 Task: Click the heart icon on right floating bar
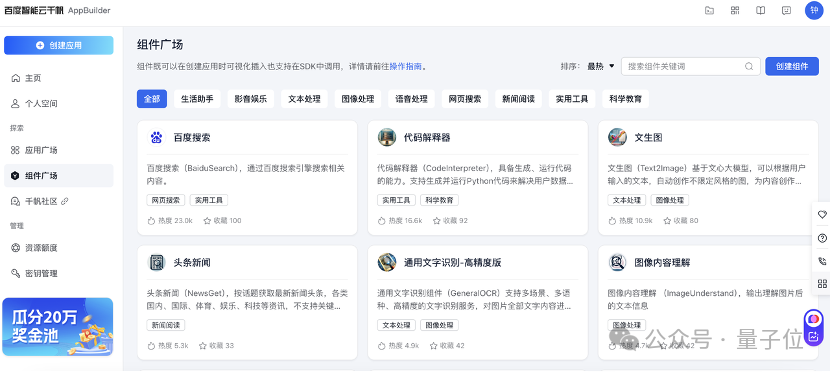click(822, 215)
